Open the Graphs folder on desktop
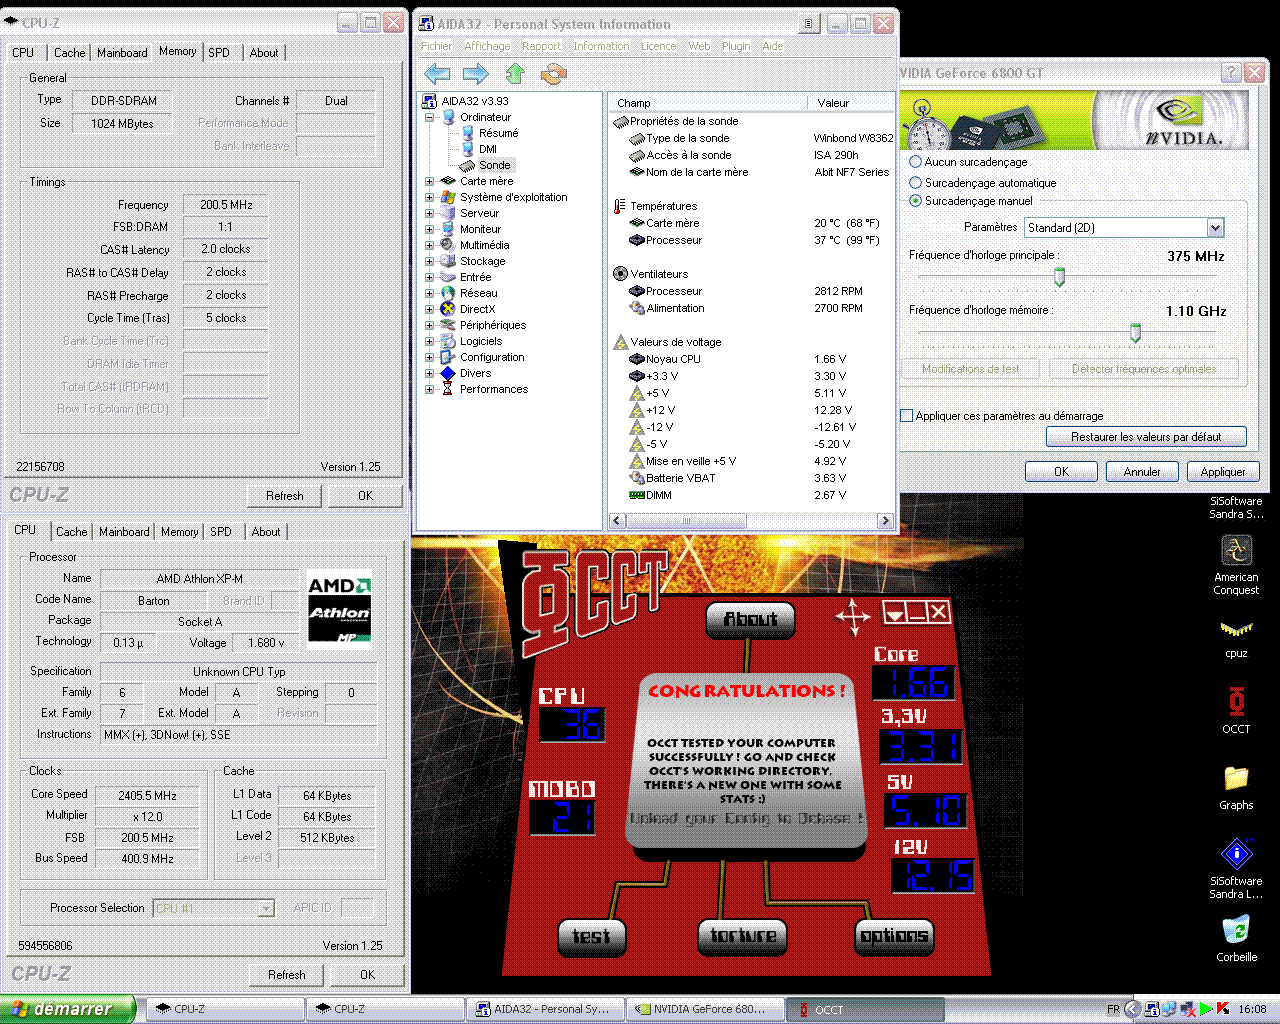Viewport: 1280px width, 1024px height. tap(1236, 779)
